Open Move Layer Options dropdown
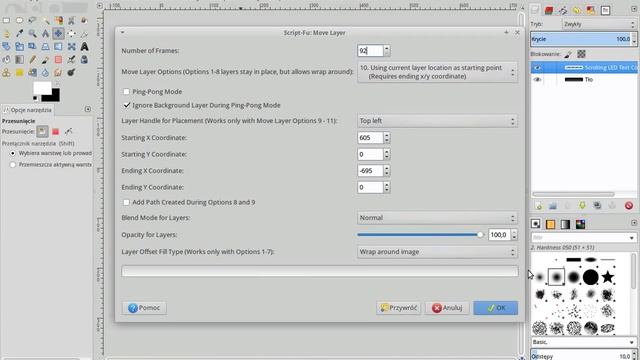Image resolution: width=640 pixels, height=360 pixels. pyautogui.click(x=438, y=72)
